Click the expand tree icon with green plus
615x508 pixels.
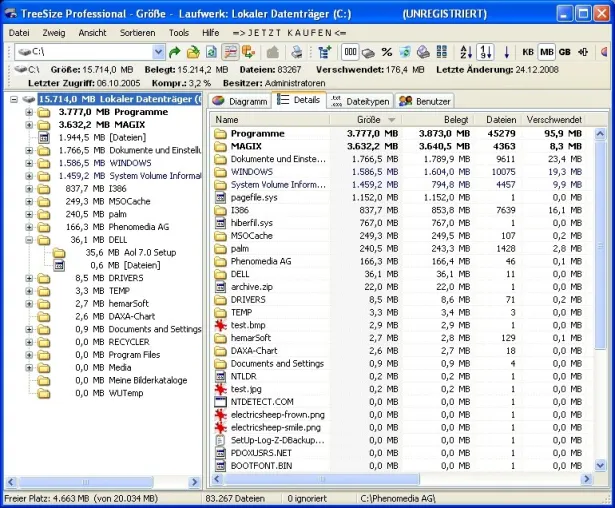click(x=324, y=52)
